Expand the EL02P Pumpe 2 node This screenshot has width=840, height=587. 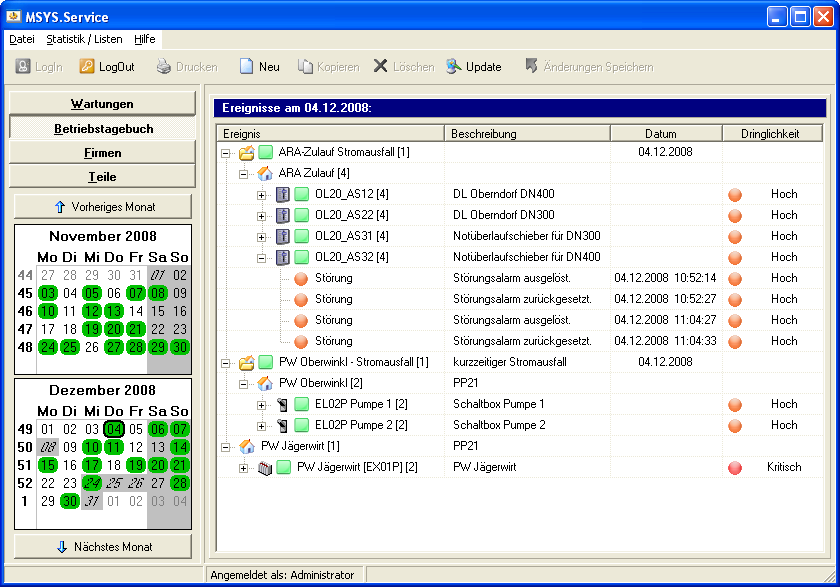tap(262, 426)
